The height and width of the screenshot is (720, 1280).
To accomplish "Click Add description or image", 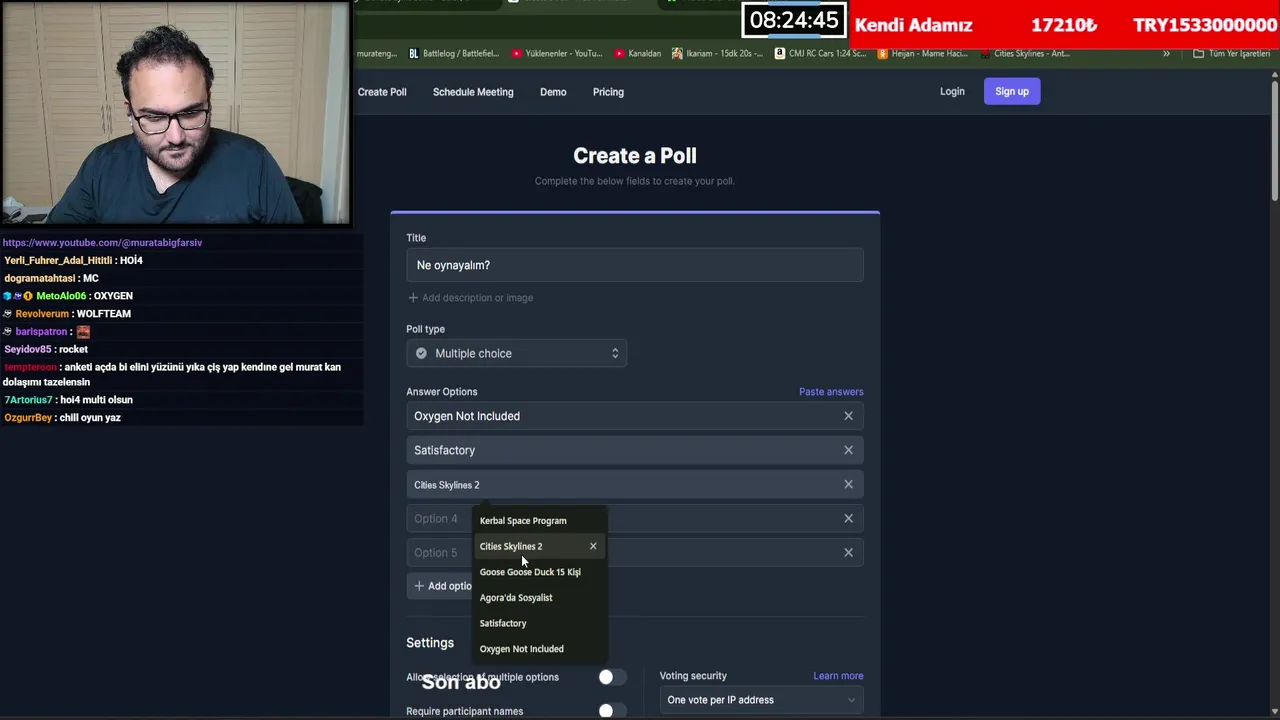I will (x=470, y=298).
